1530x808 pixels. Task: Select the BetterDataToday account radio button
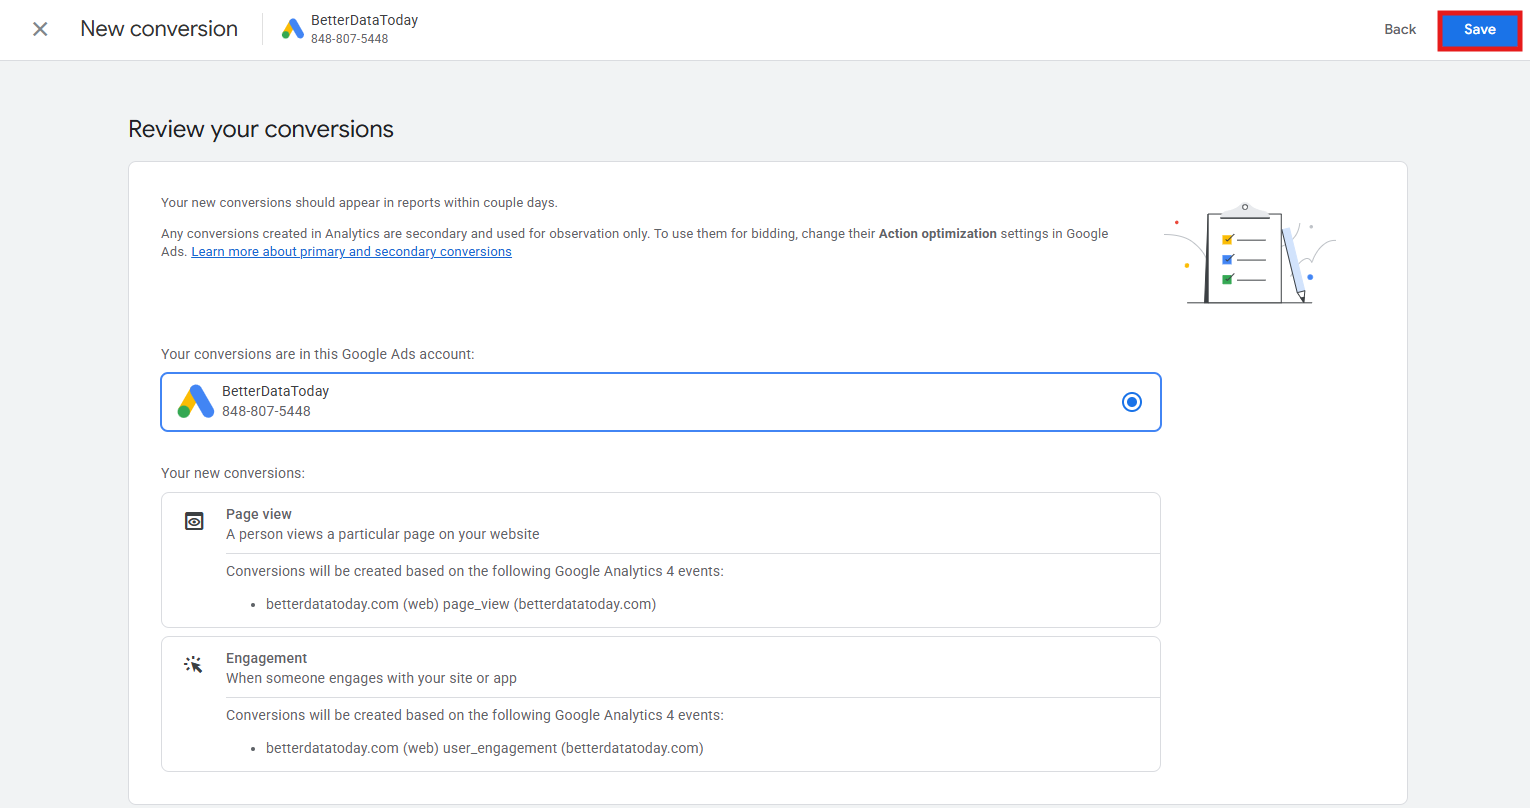(1132, 402)
